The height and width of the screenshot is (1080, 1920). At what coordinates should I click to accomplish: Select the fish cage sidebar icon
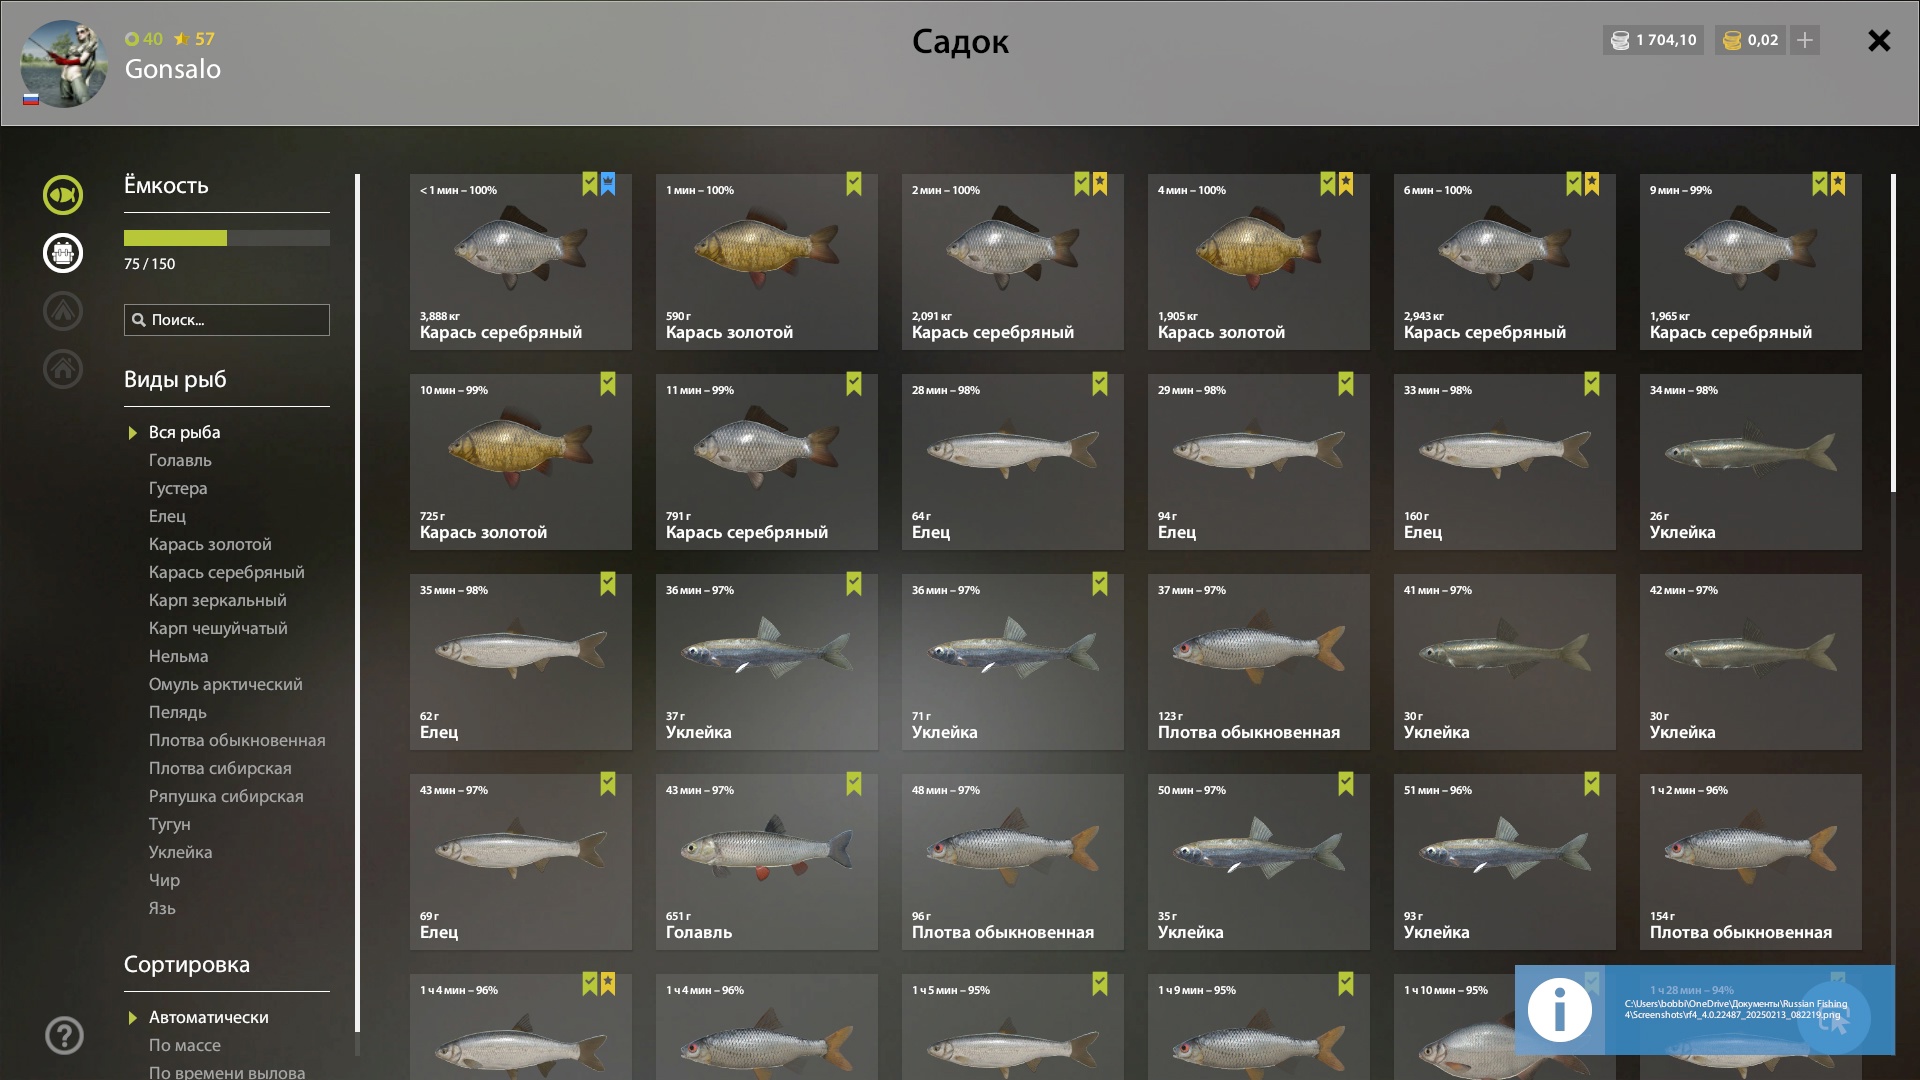[62, 253]
